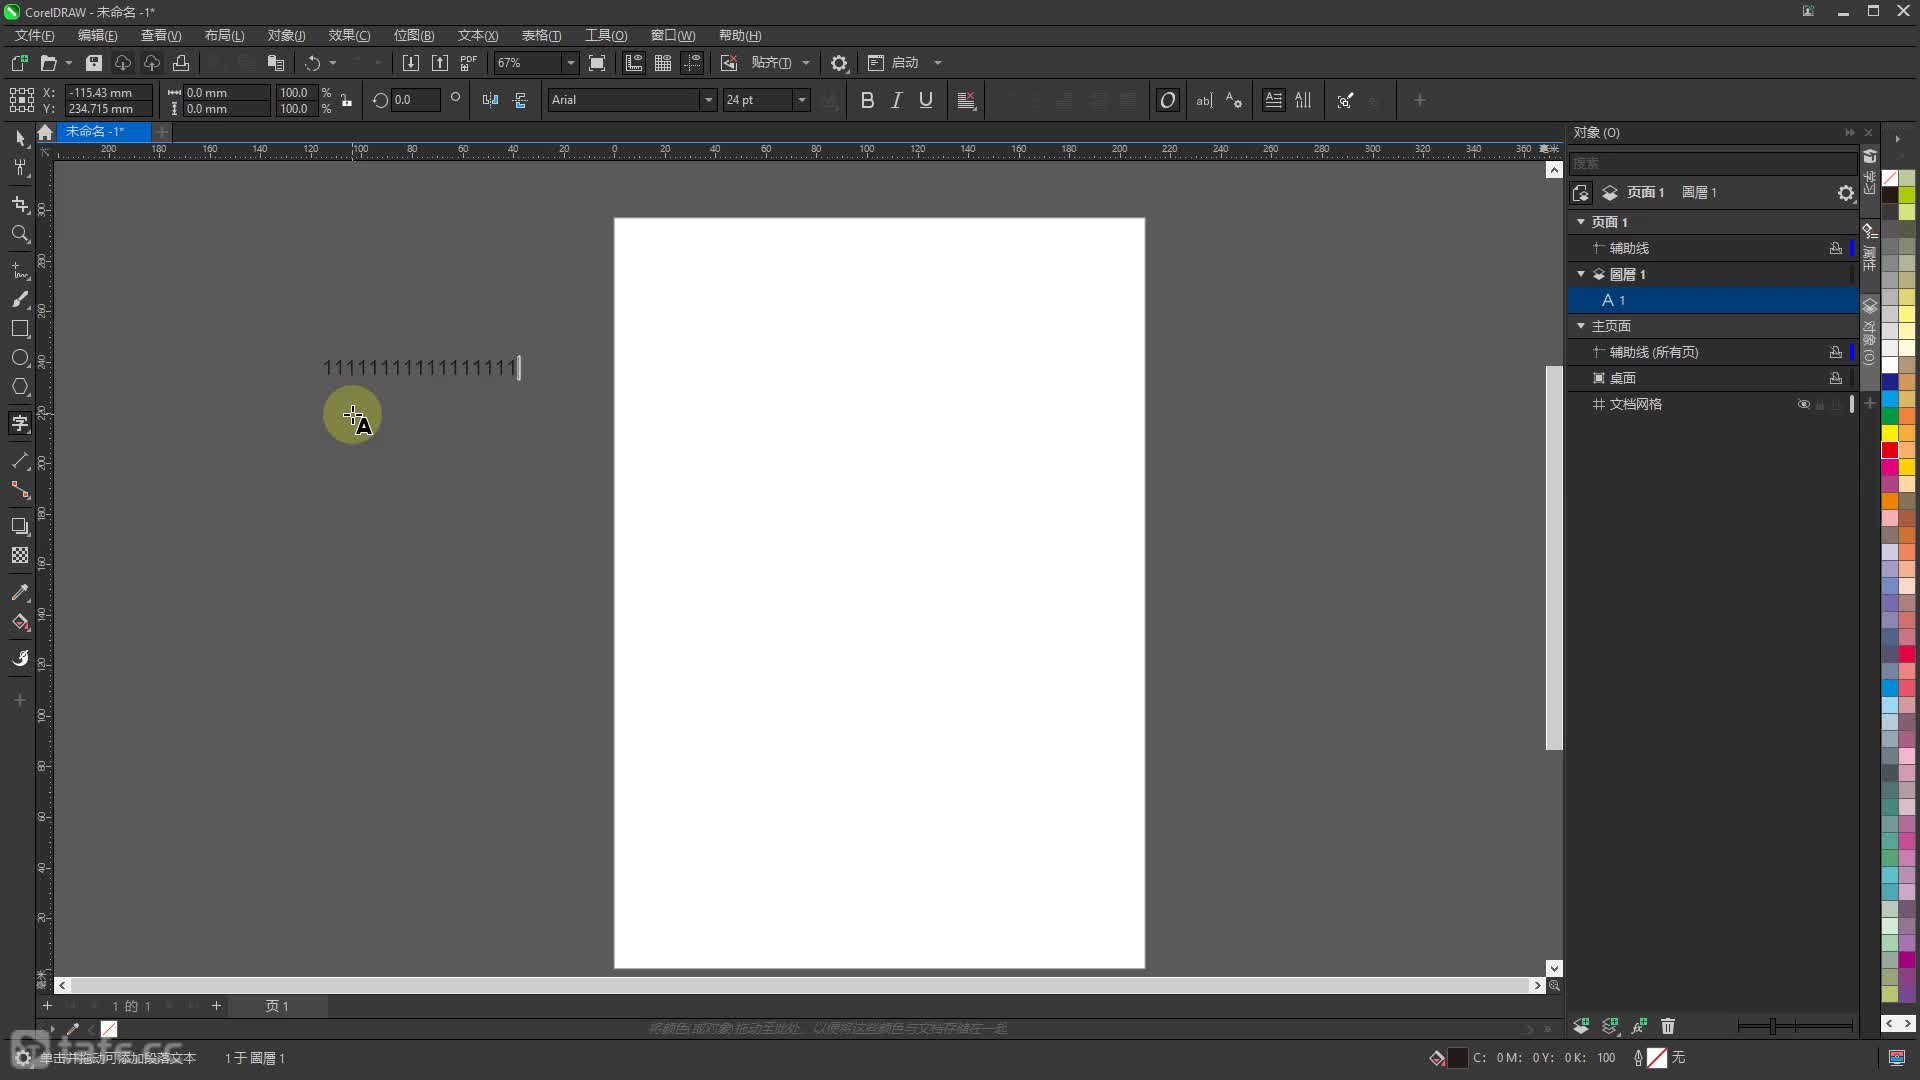Open 效果 menu
This screenshot has height=1080, width=1920.
click(x=349, y=35)
